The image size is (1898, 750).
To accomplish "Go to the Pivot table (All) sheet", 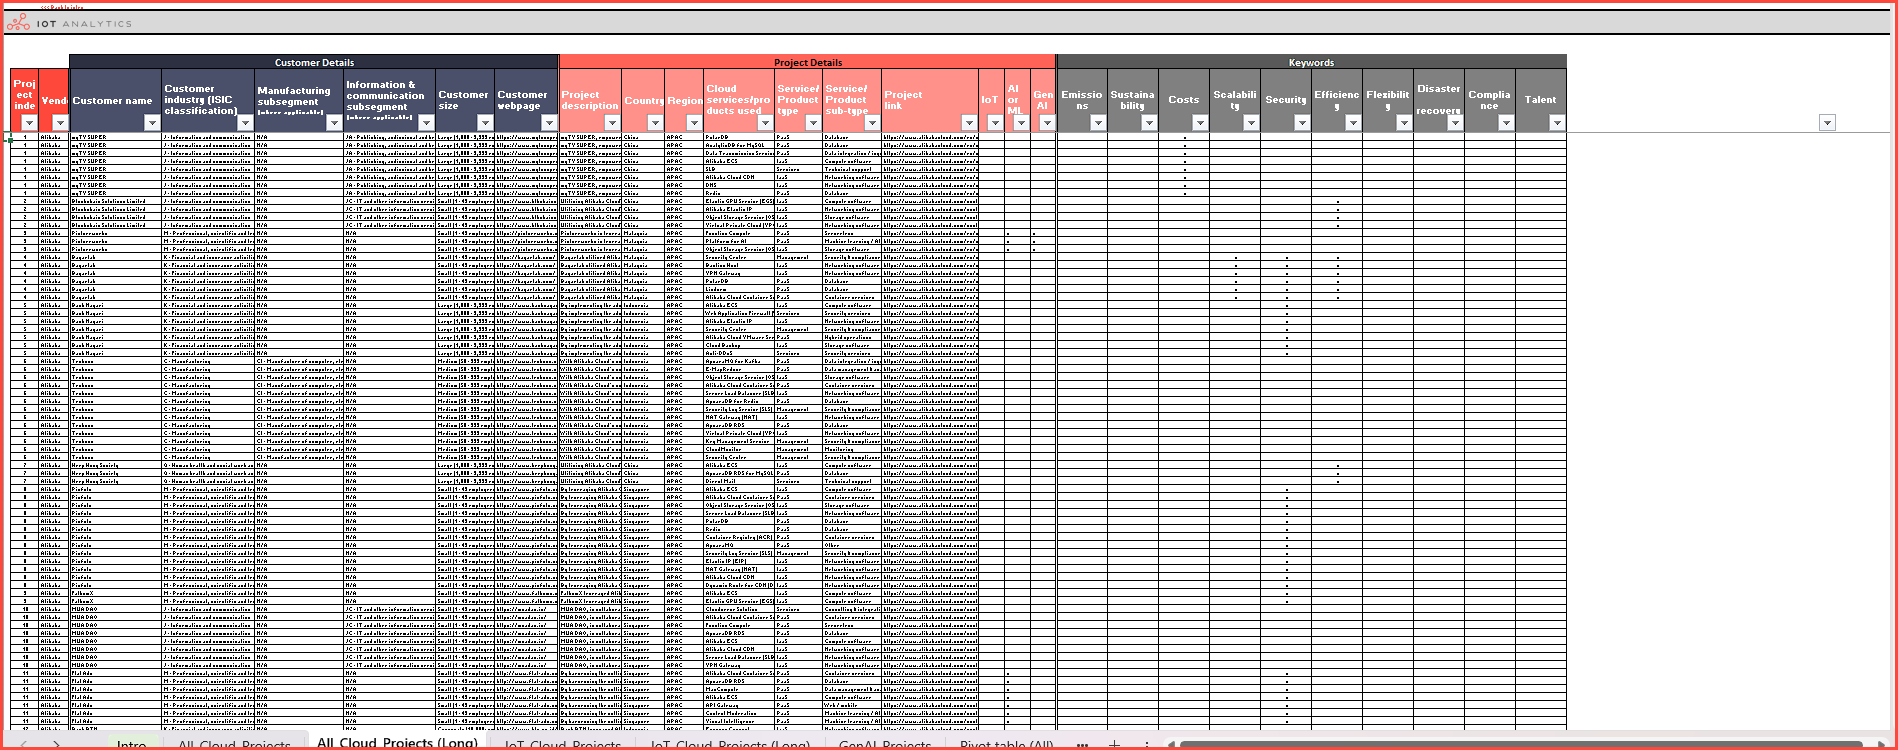I will 1006,744.
